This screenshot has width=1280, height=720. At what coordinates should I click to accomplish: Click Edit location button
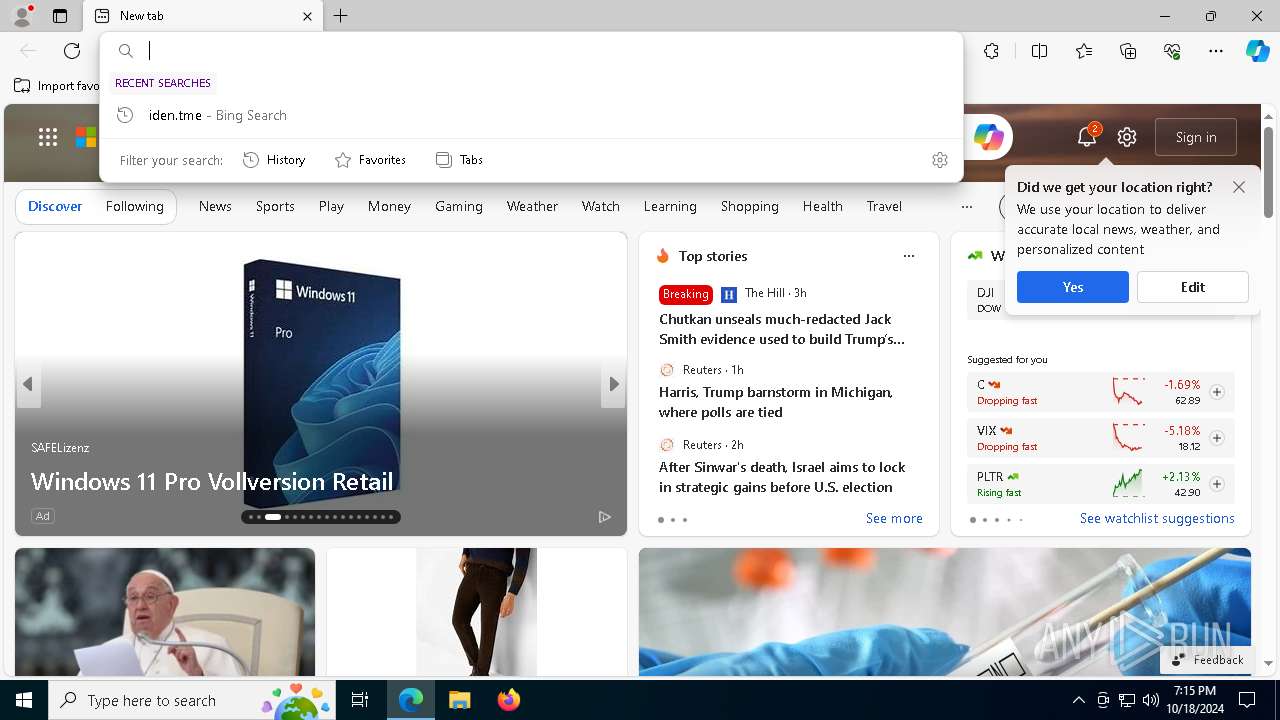coord(1193,287)
